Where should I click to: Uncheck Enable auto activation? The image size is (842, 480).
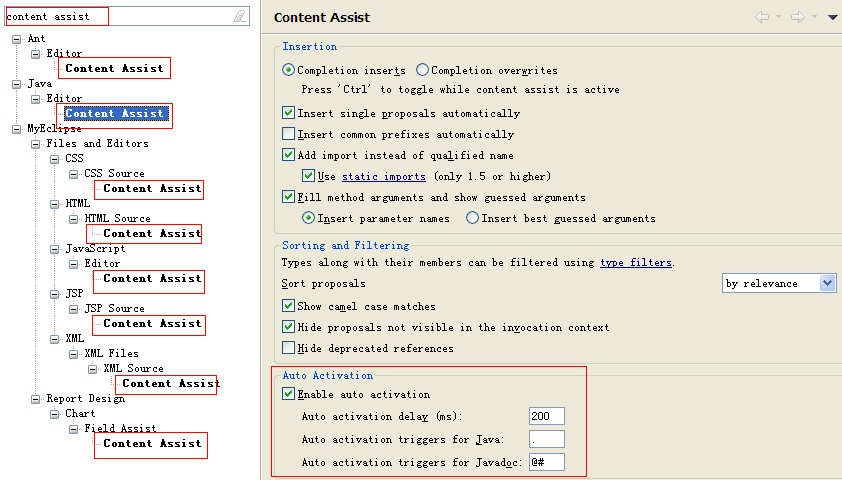click(x=288, y=394)
